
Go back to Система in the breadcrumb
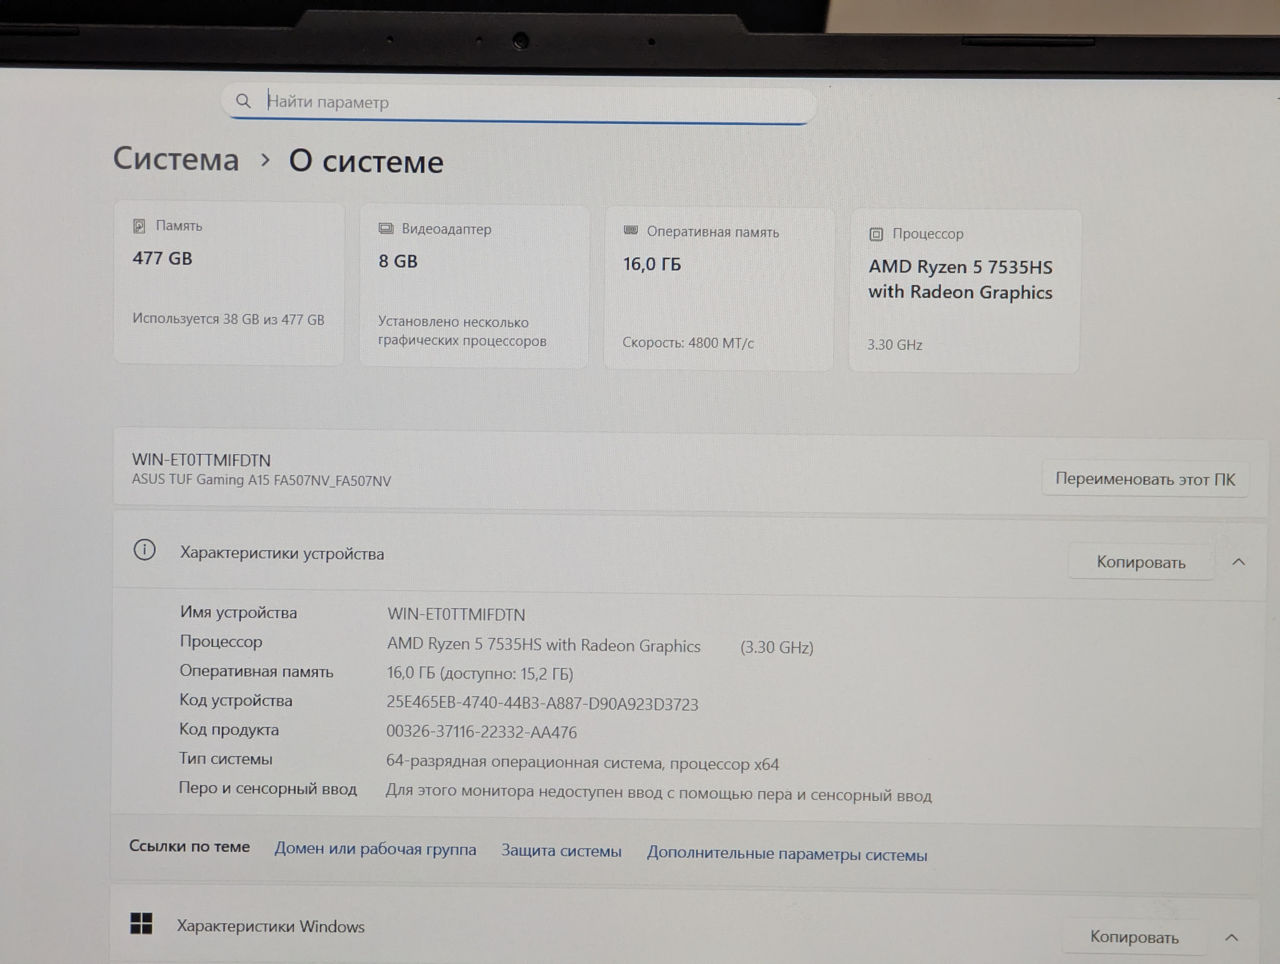point(176,158)
